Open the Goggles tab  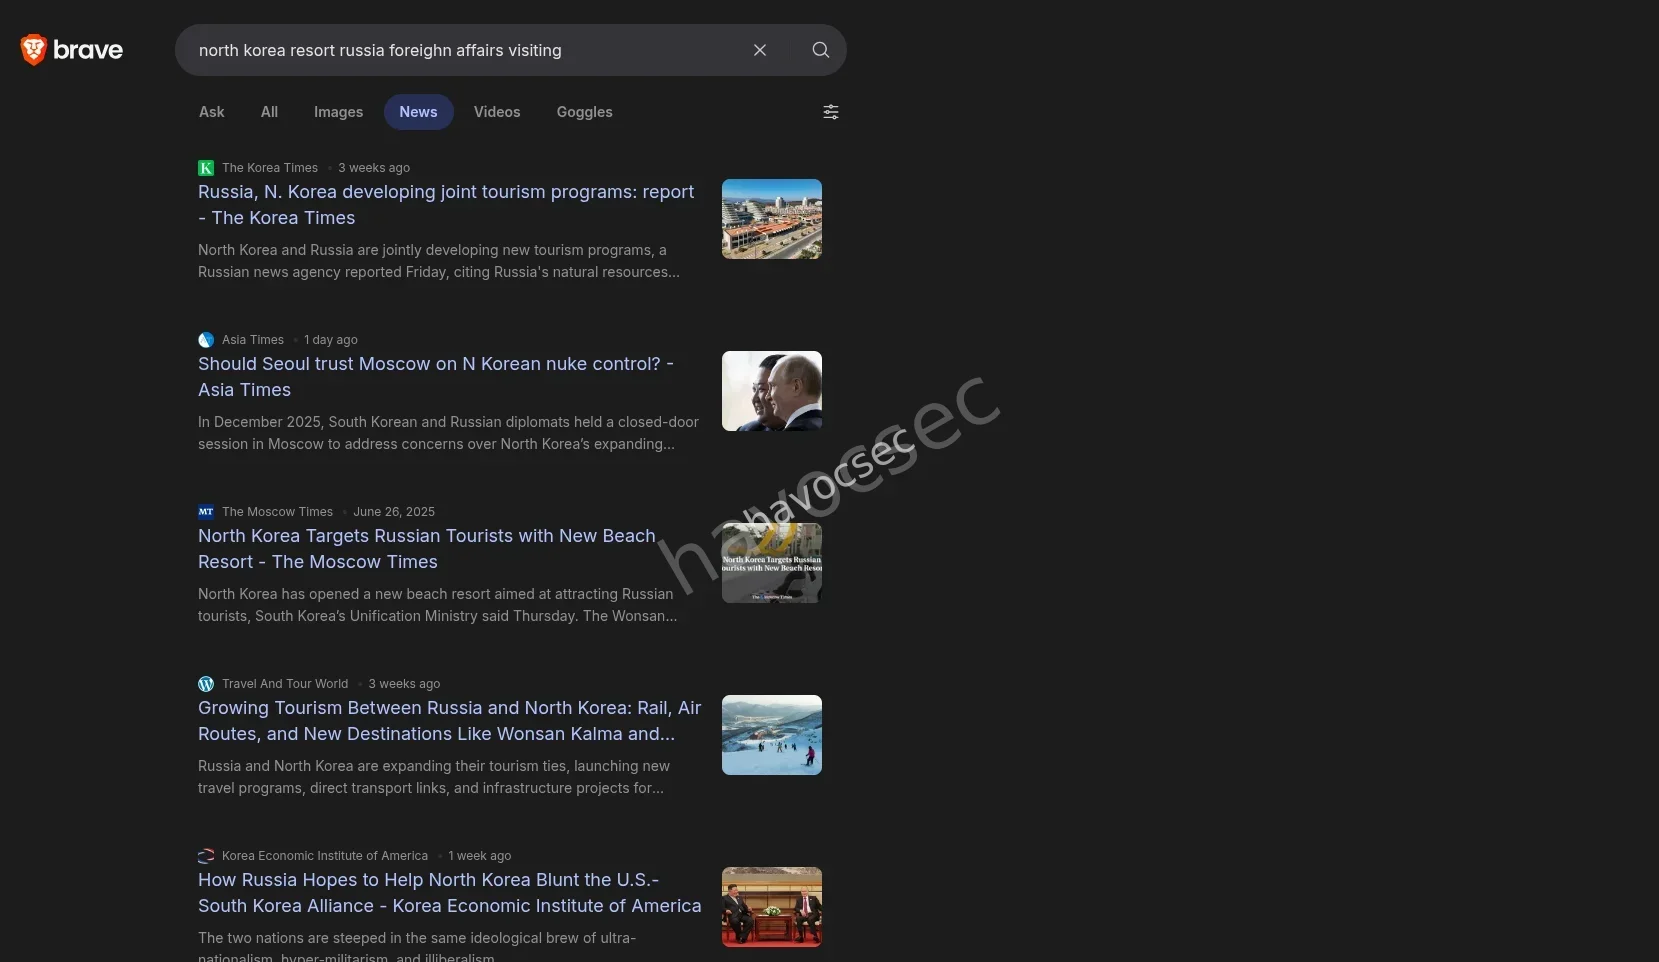584,112
